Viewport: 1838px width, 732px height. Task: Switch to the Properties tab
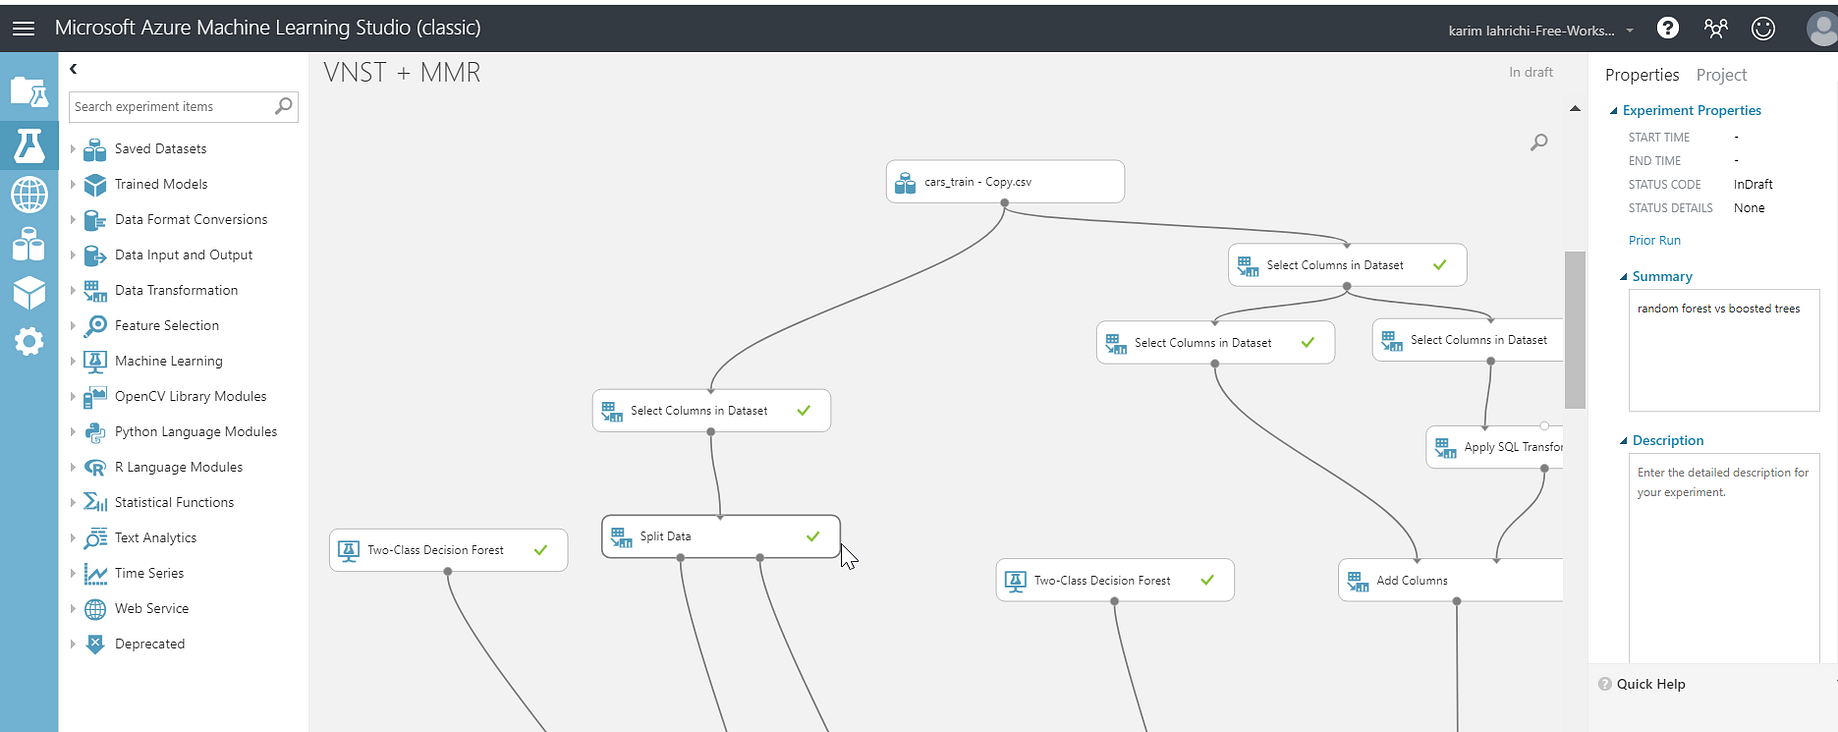pyautogui.click(x=1642, y=75)
